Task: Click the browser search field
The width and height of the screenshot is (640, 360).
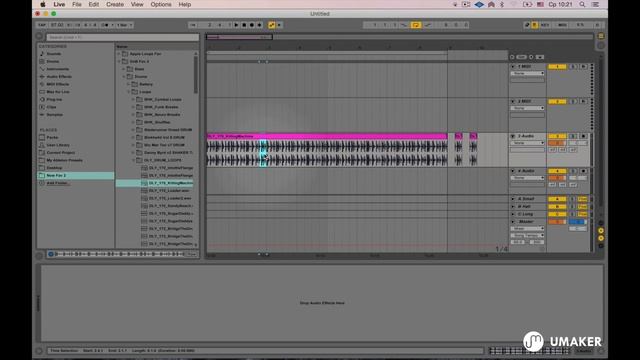Action: pyautogui.click(x=122, y=37)
